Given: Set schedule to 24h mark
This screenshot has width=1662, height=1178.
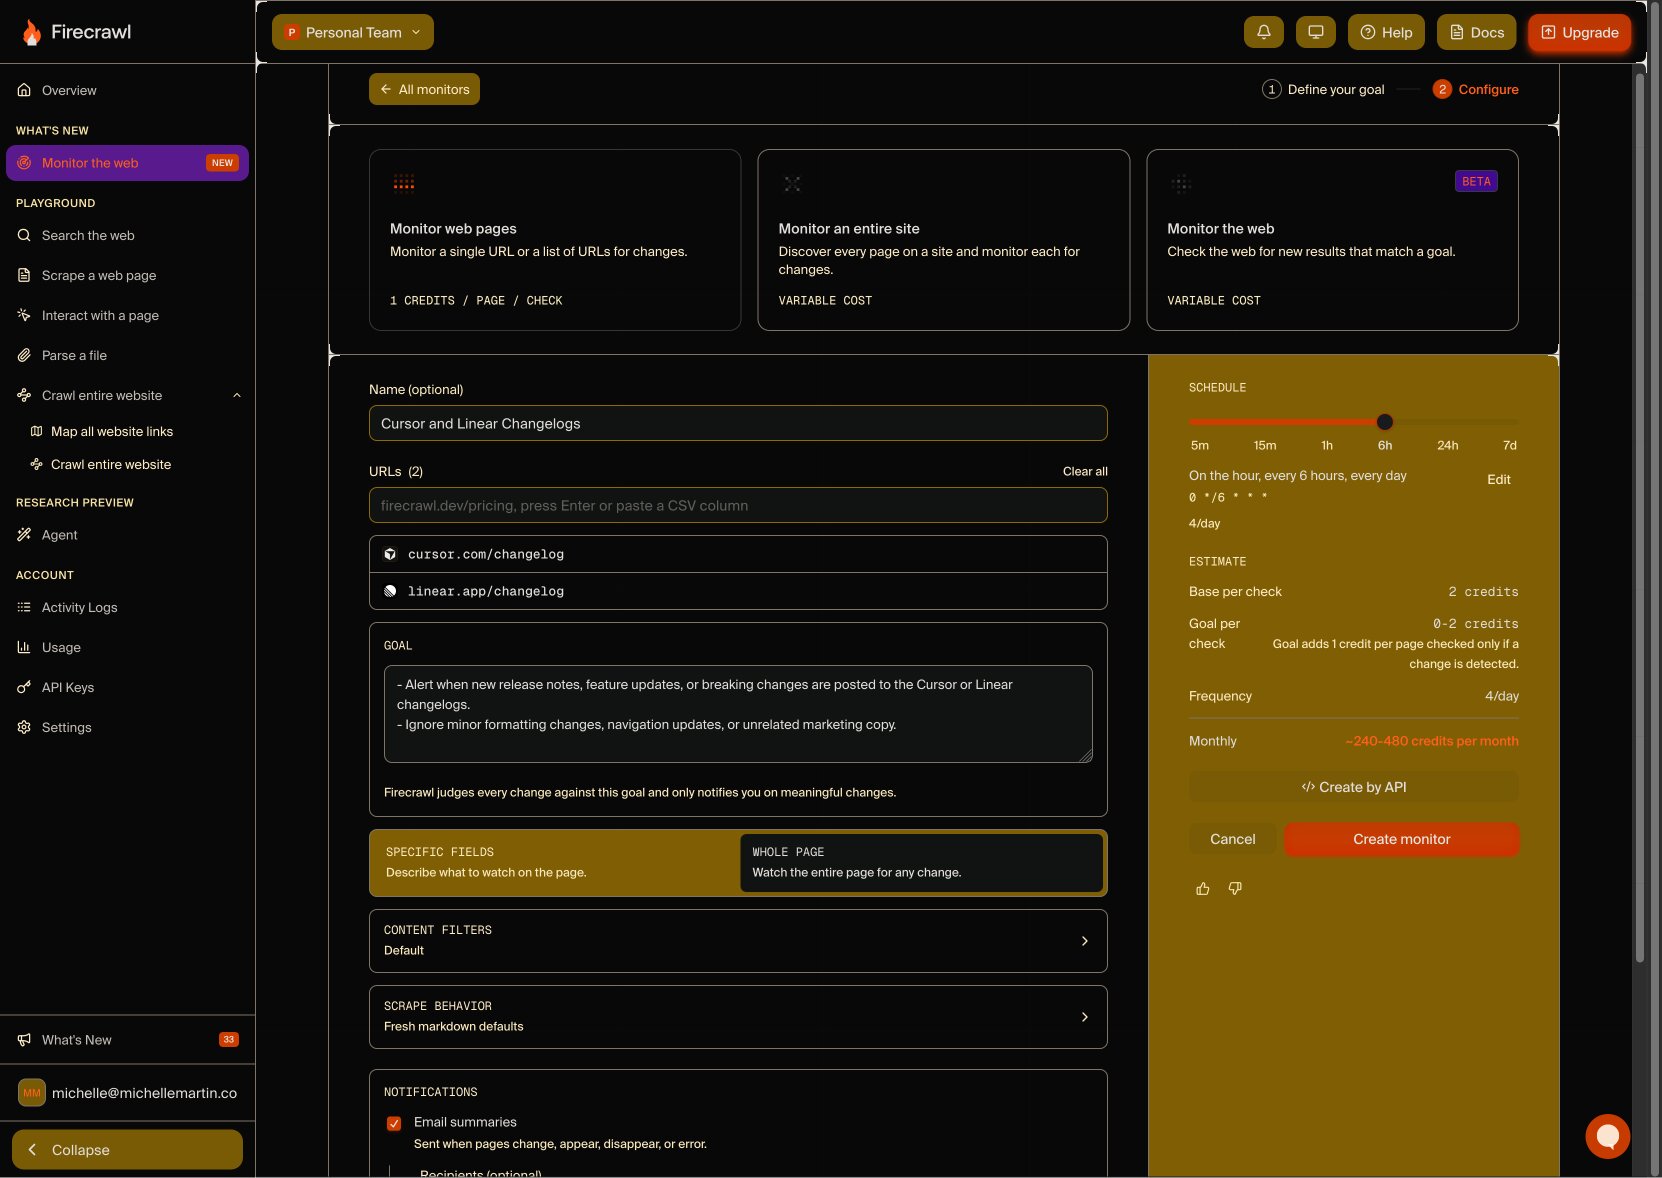Looking at the screenshot, I should pos(1447,445).
